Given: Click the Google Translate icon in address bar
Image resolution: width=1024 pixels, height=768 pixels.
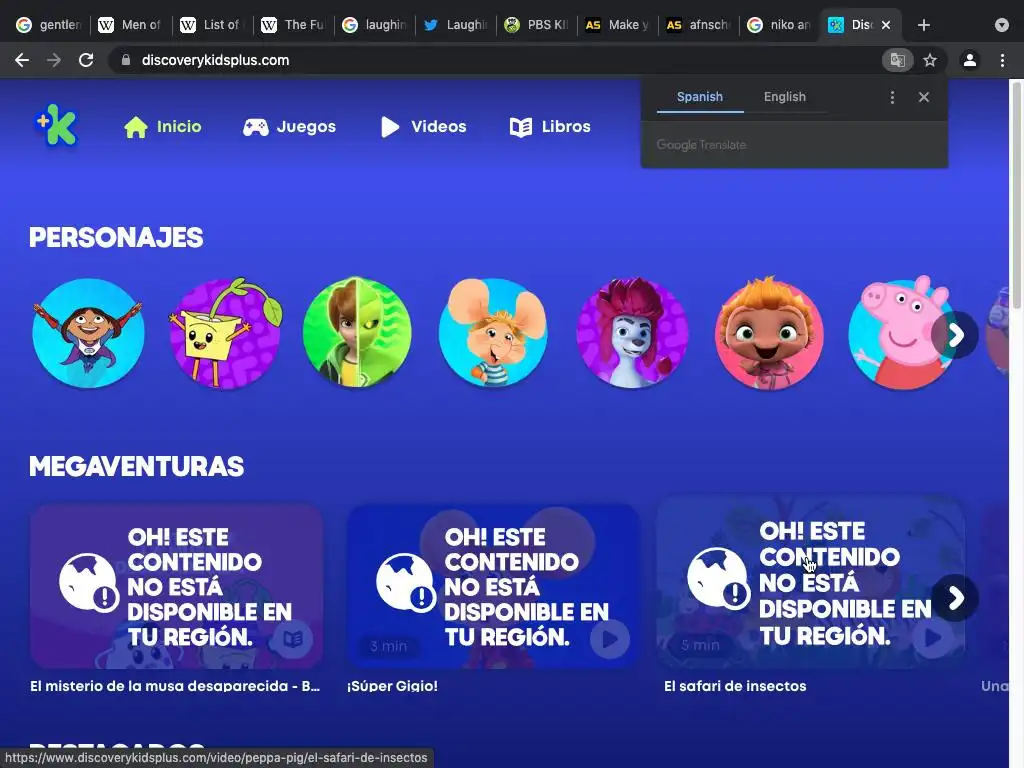Looking at the screenshot, I should pos(897,60).
